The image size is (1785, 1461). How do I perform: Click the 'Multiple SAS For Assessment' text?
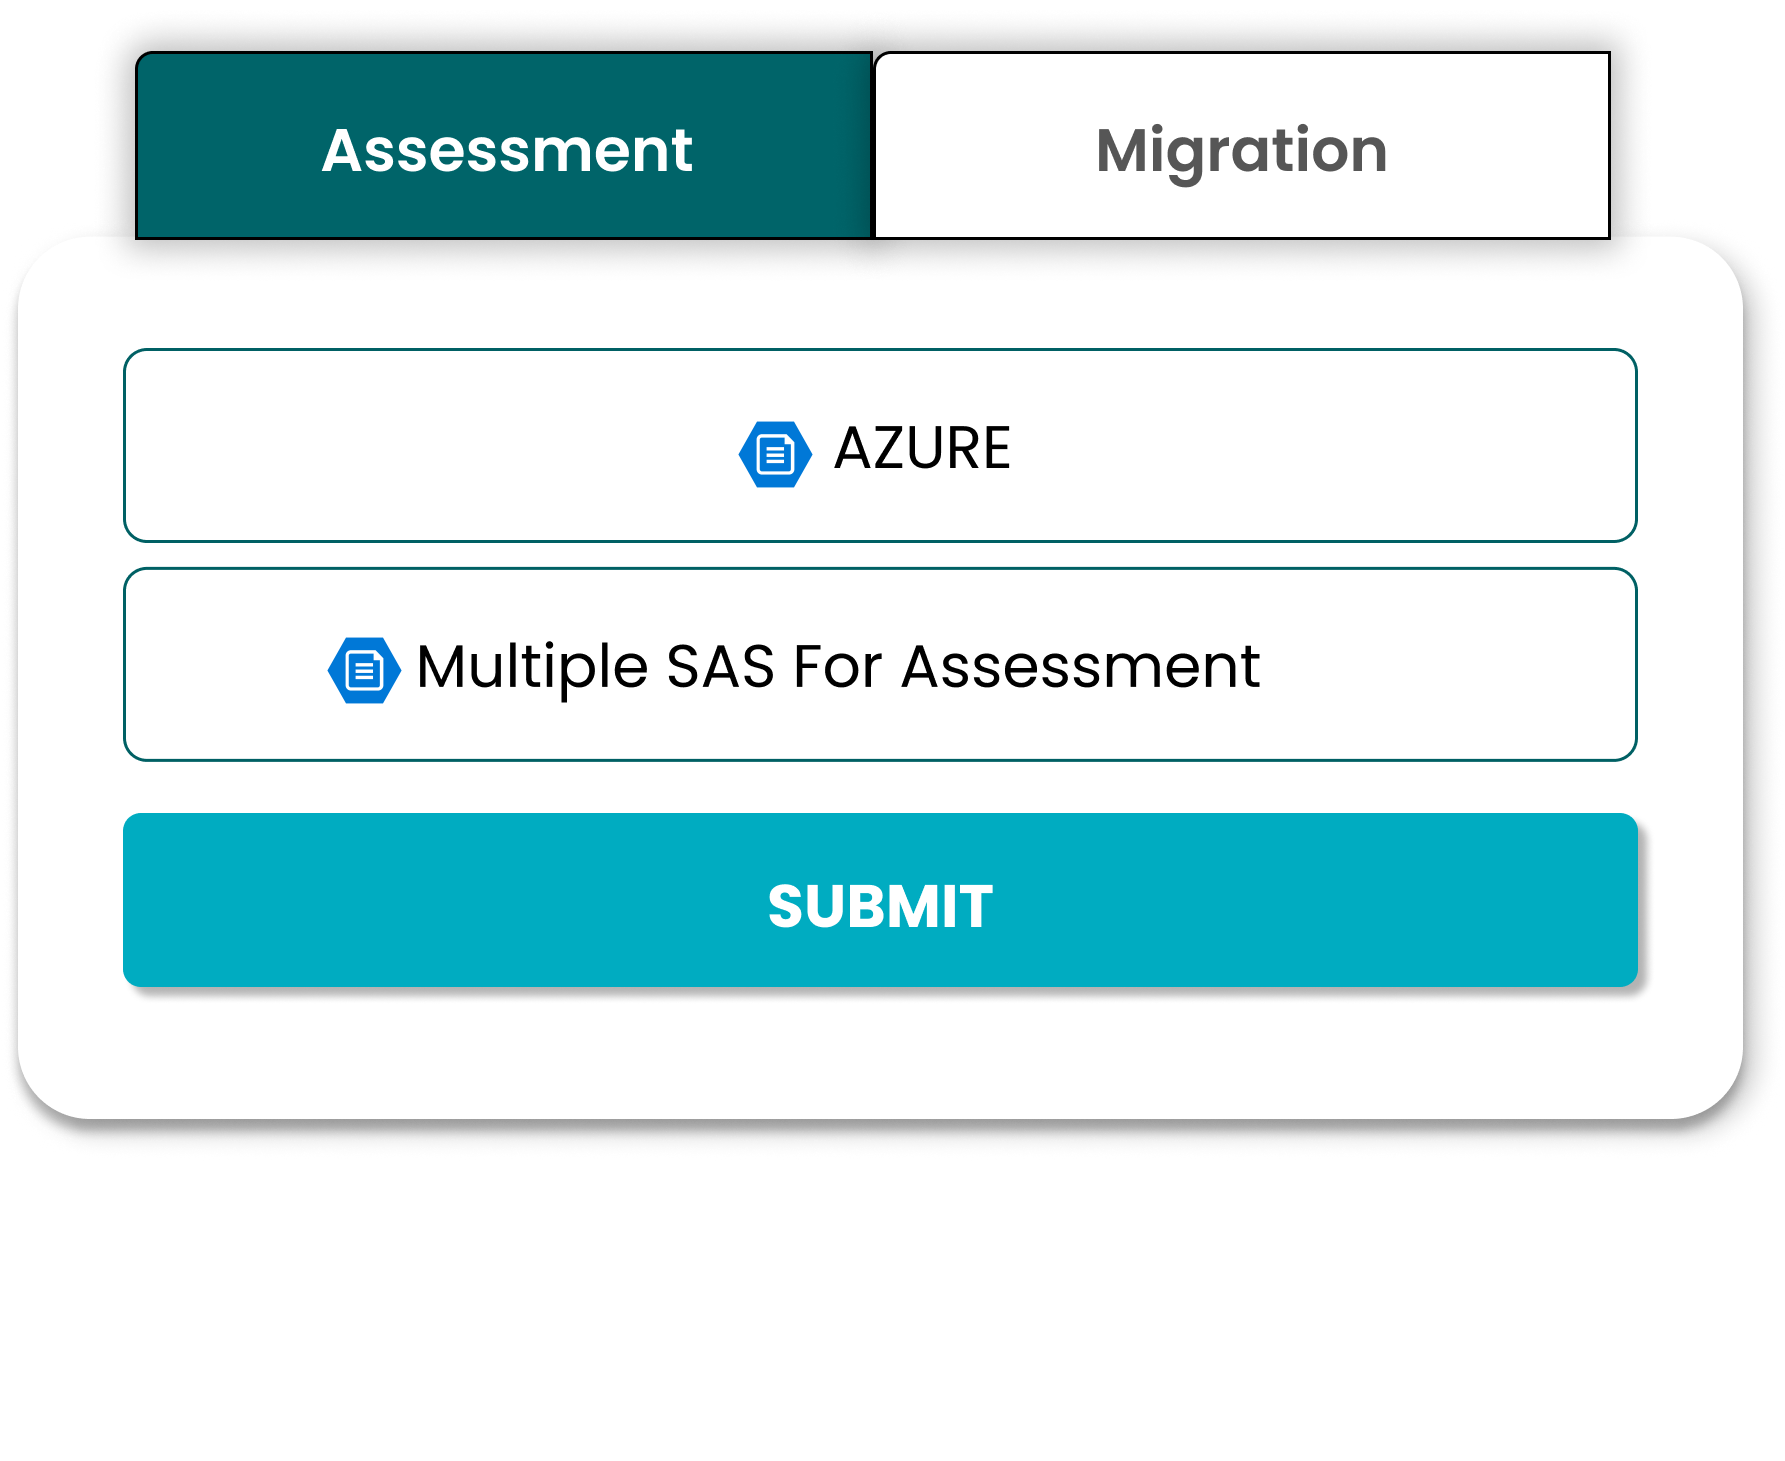pyautogui.click(x=838, y=667)
